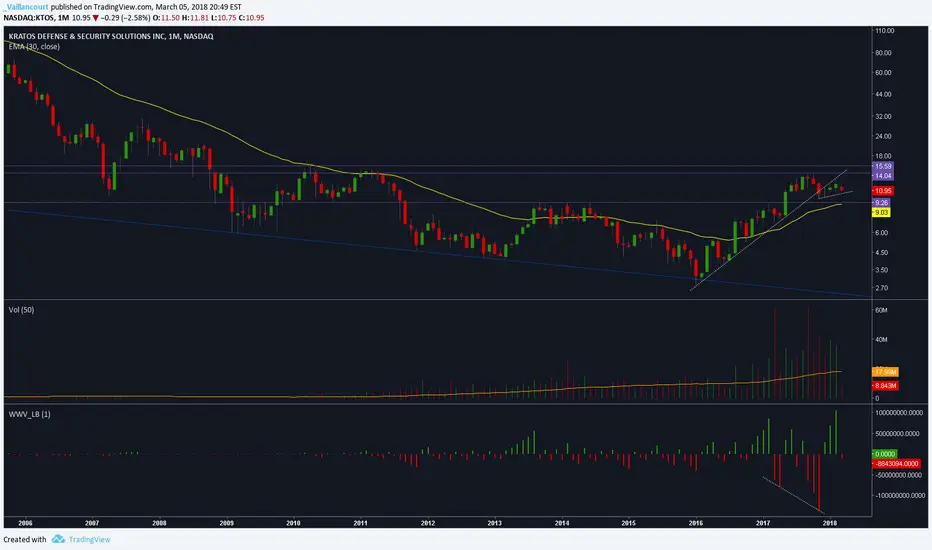Click the 2.70 price axis tick

coord(881,288)
